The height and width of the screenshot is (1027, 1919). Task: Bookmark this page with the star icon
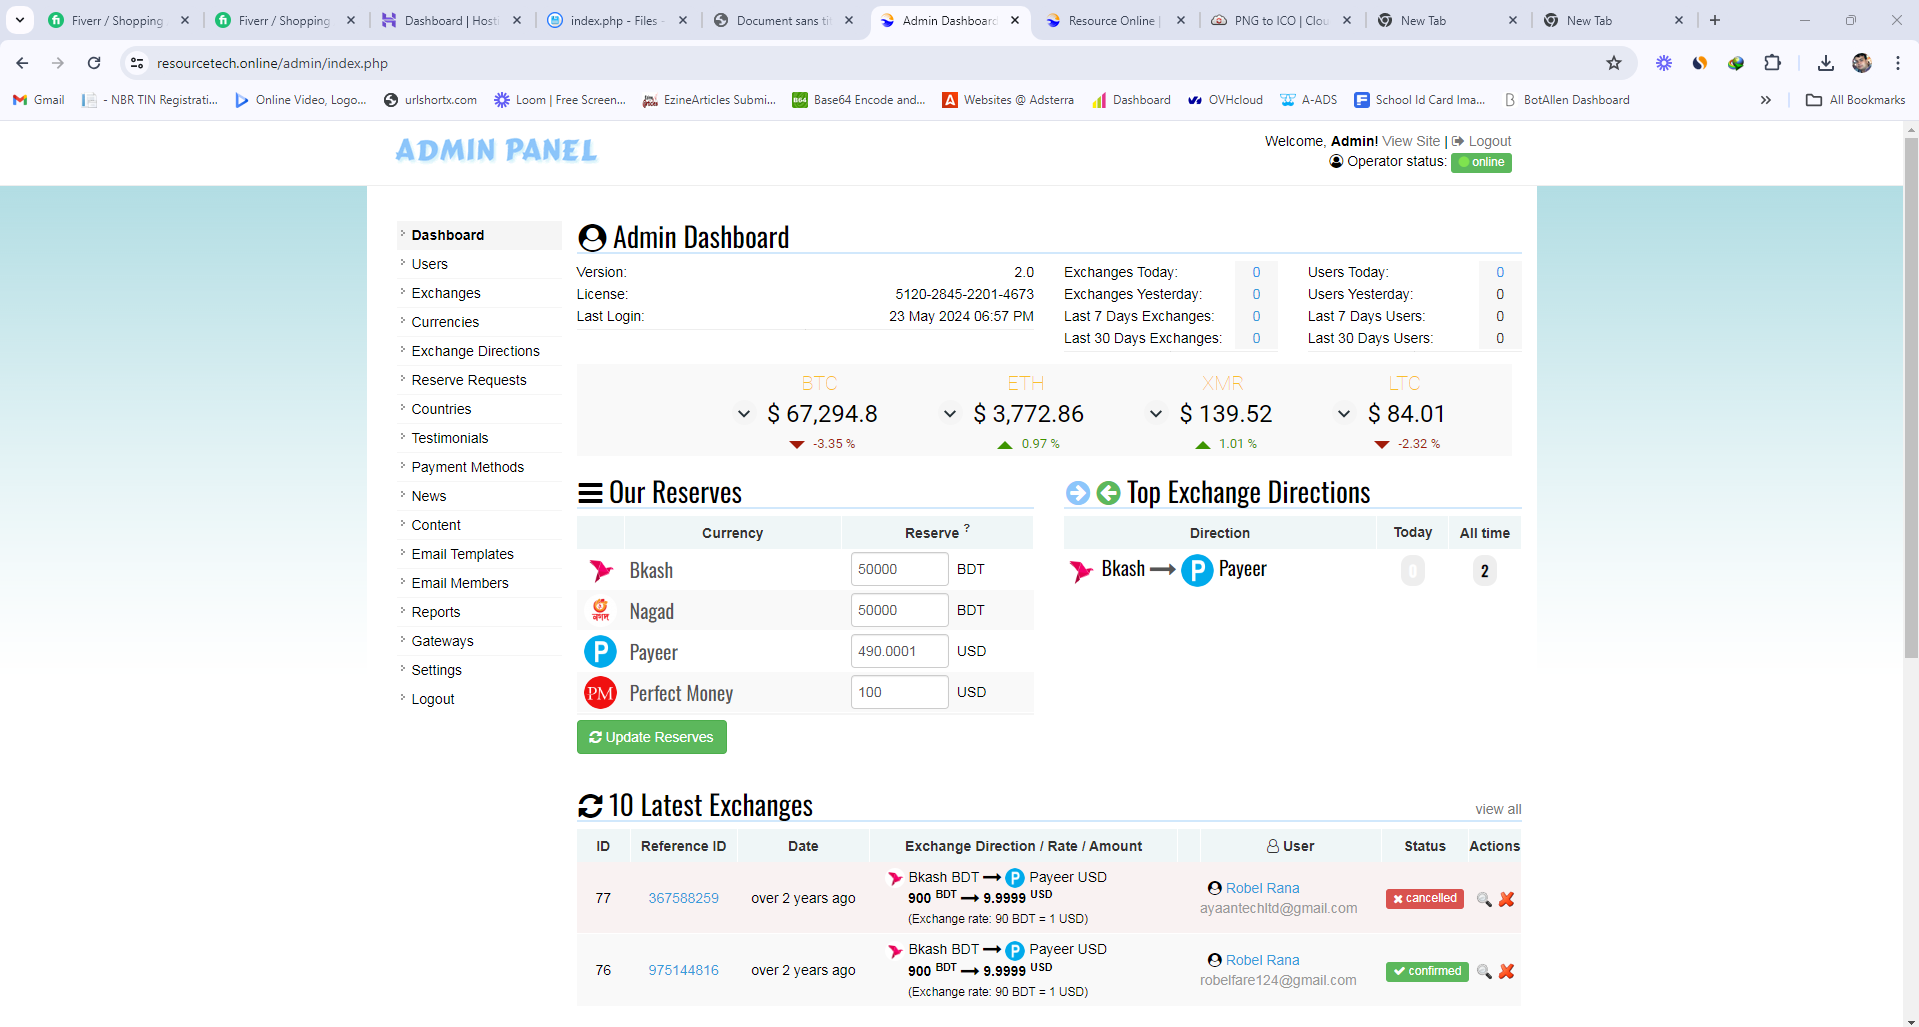(x=1613, y=63)
